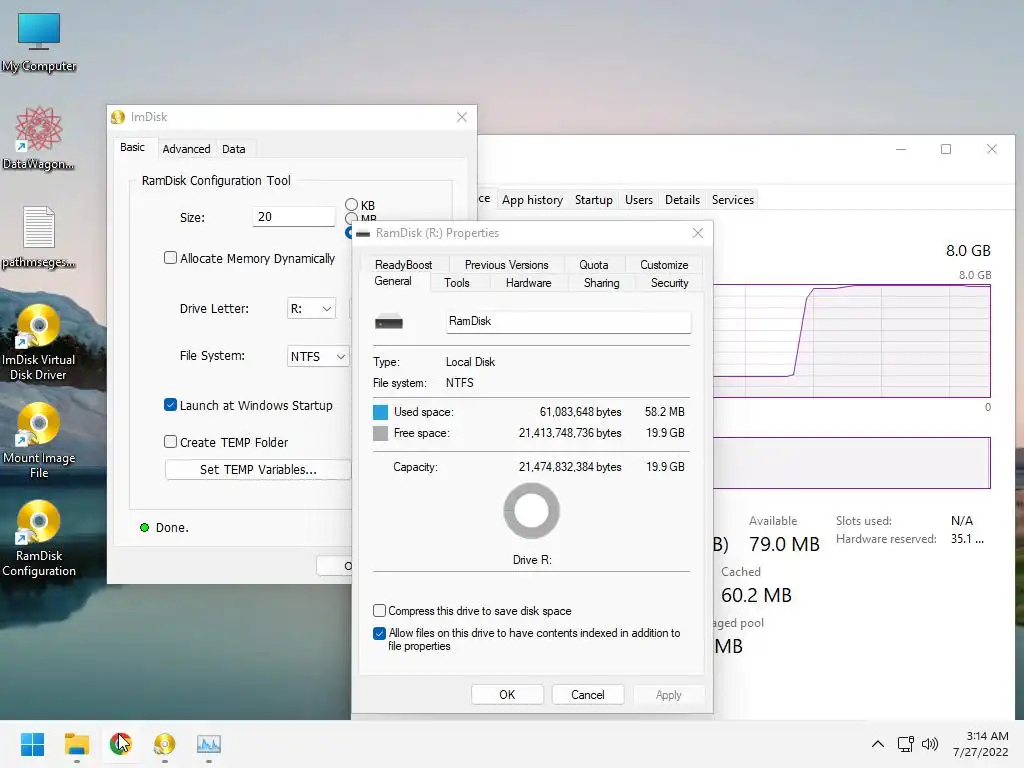Open the RamDisk Configuration desktop shortcut
The height and width of the screenshot is (768, 1024).
tap(39, 539)
